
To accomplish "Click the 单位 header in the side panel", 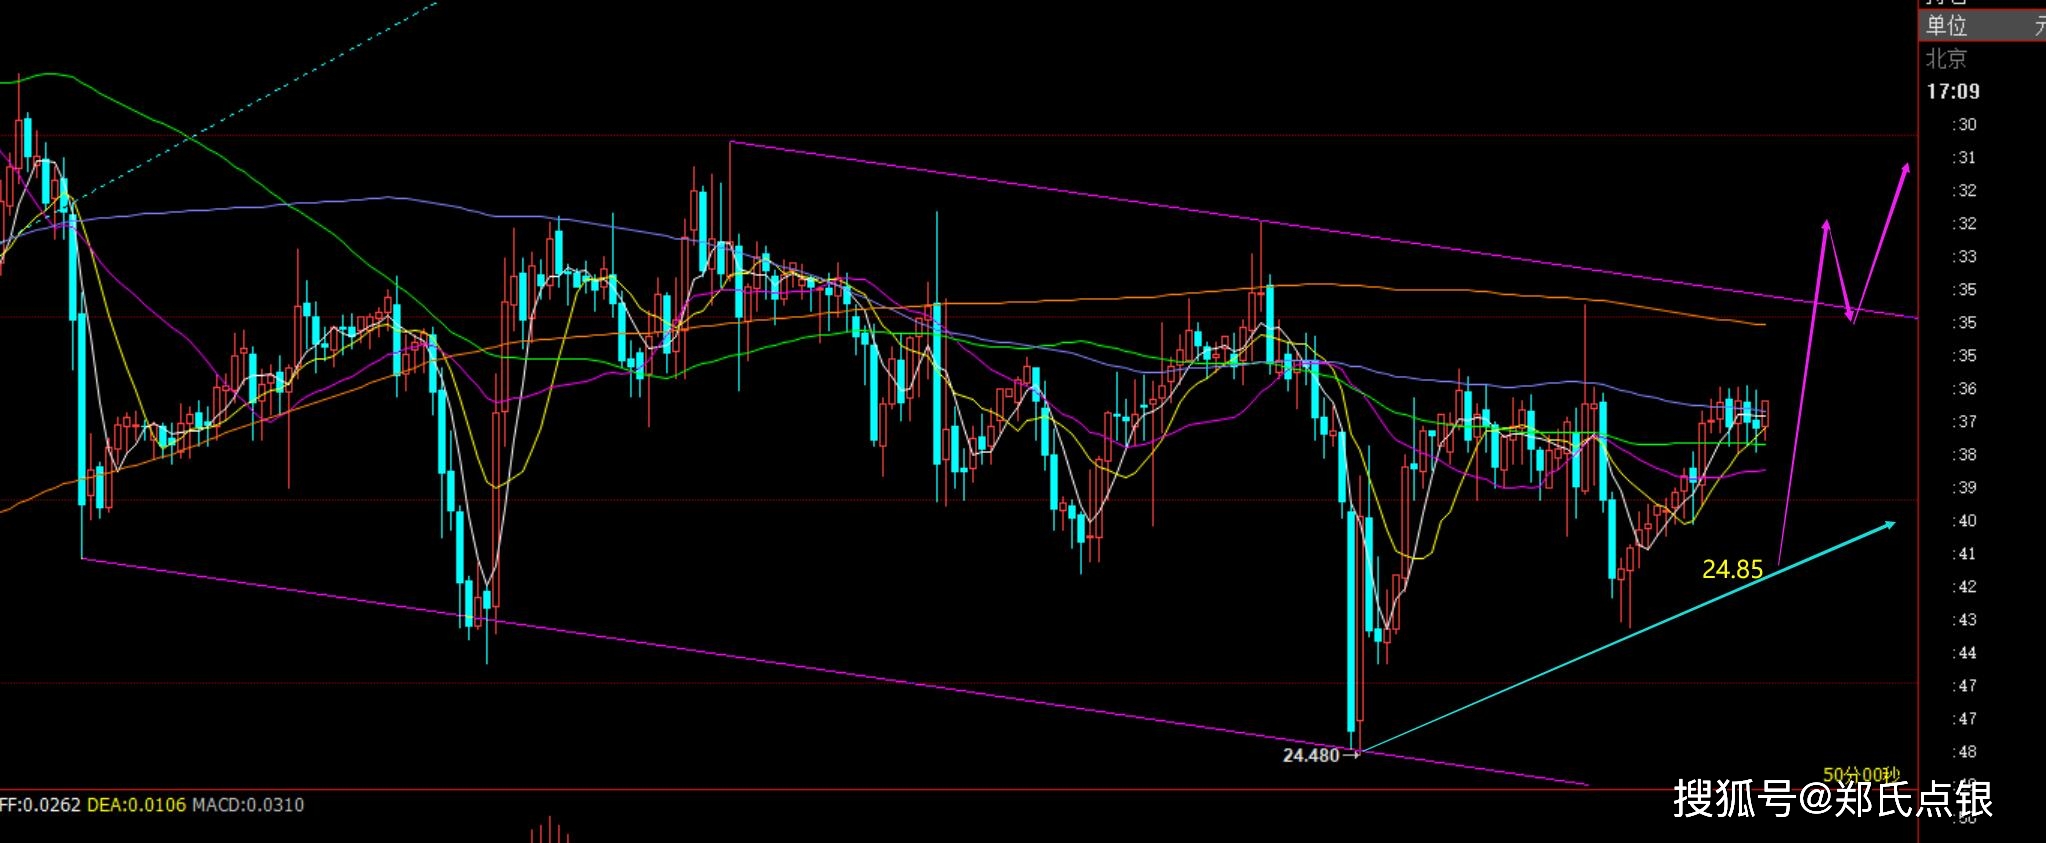I will (1946, 26).
